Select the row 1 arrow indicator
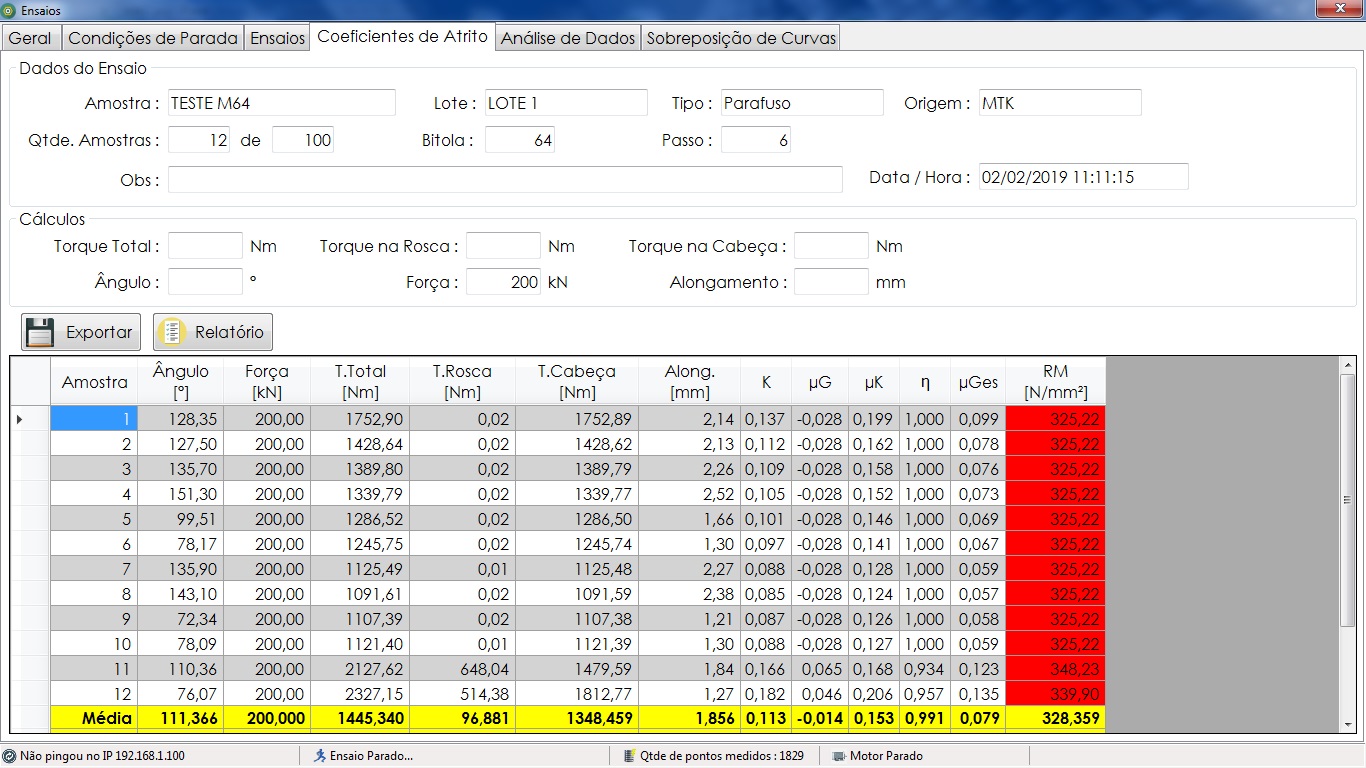This screenshot has height=768, width=1366. tap(20, 419)
